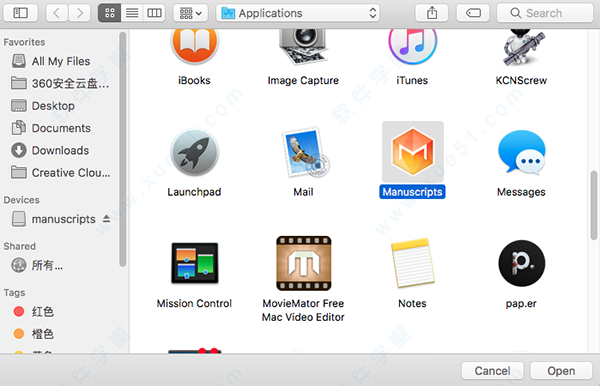Click the sidebar scrollbar

pos(122,149)
